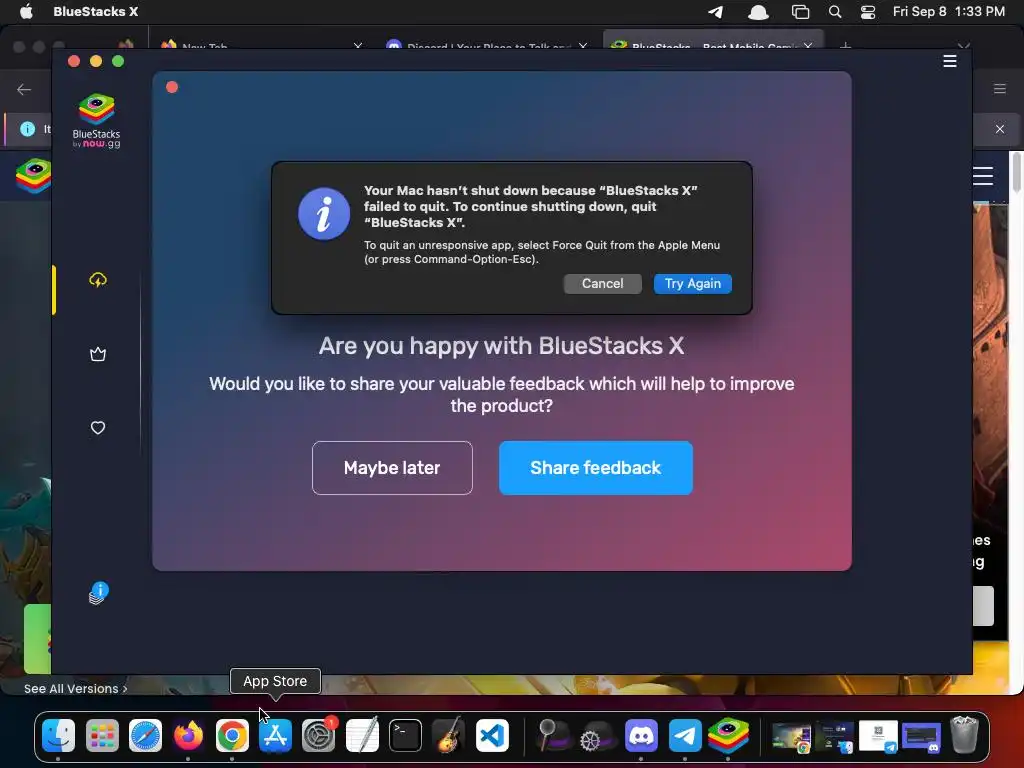Open minimized Discord window in Dock
This screenshot has width=1024, height=768.
[921, 737]
